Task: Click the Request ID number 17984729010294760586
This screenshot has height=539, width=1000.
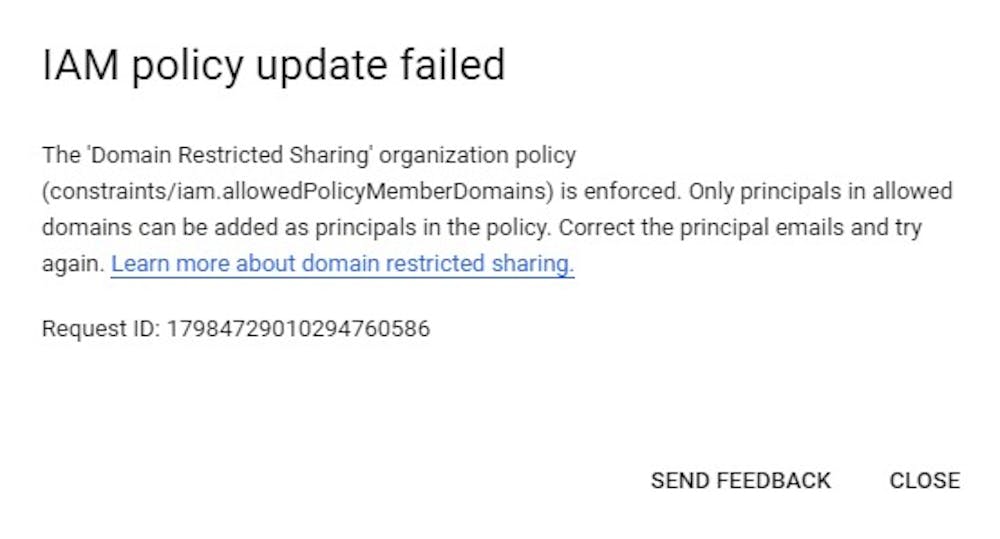Action: point(298,328)
